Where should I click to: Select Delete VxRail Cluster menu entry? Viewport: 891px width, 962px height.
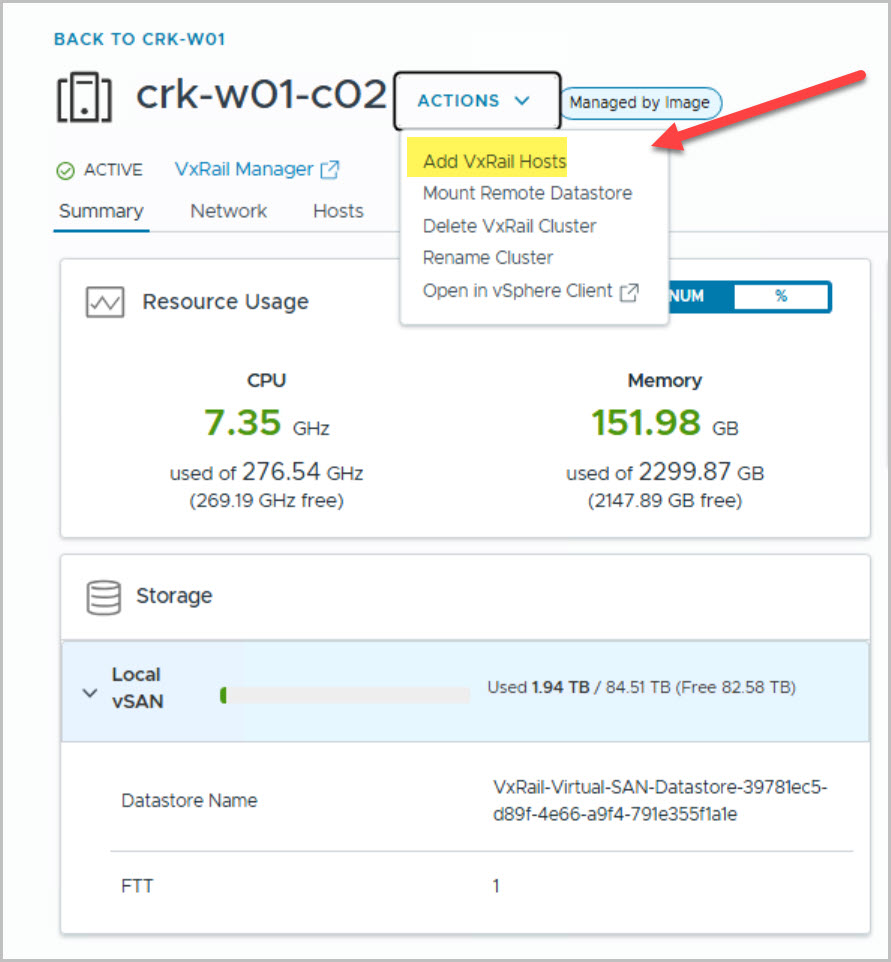click(x=509, y=226)
